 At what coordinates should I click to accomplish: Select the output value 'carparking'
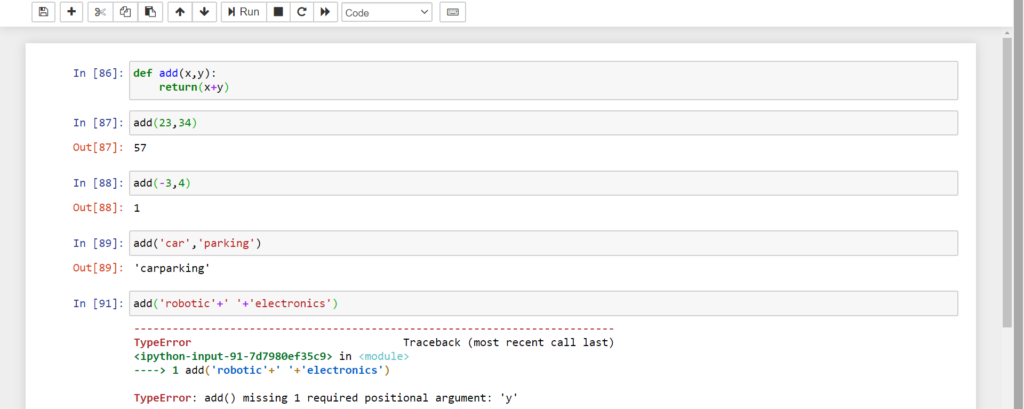point(172,268)
